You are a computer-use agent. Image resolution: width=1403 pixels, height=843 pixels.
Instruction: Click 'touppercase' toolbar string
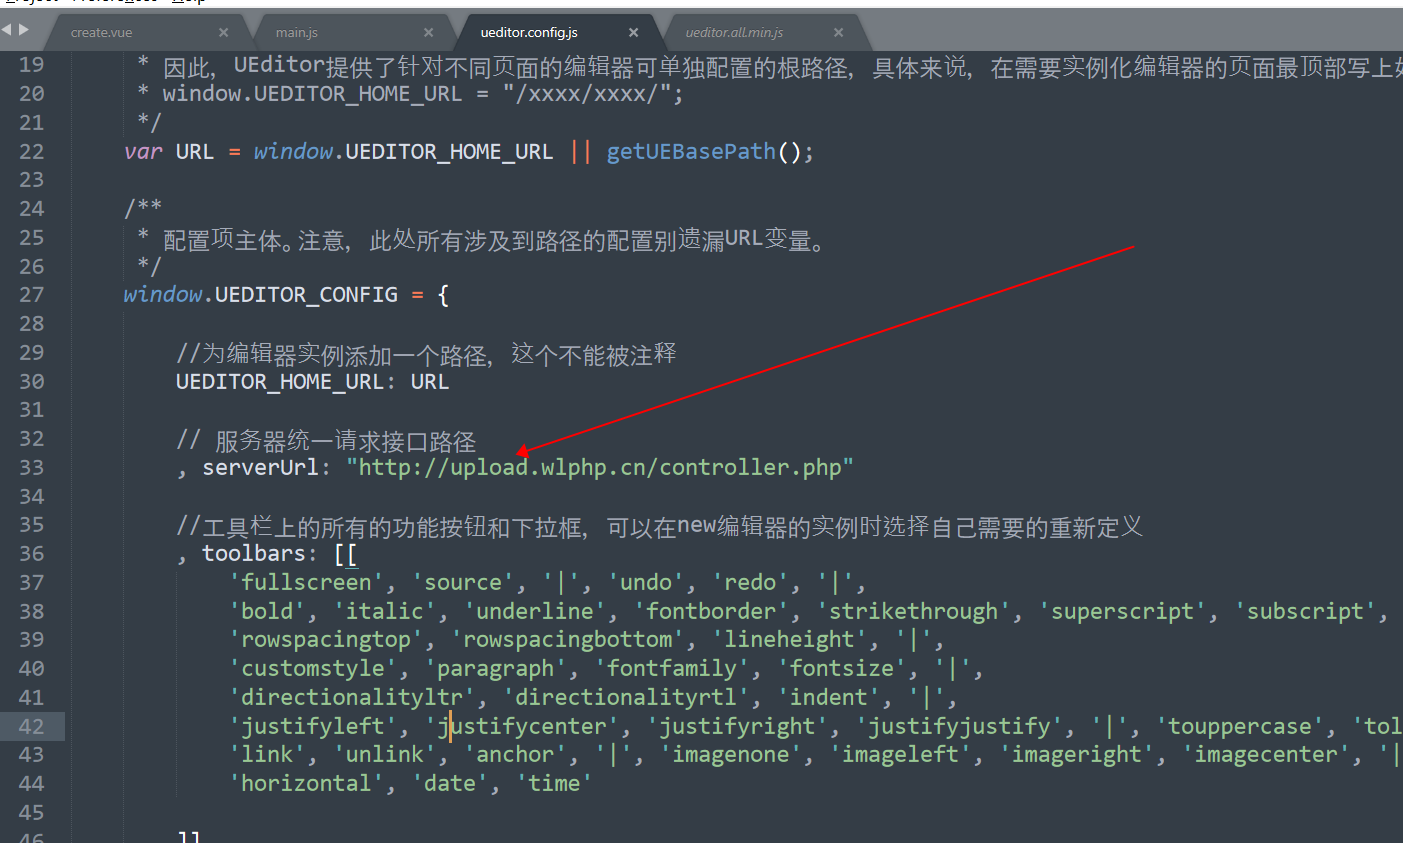point(1240,727)
